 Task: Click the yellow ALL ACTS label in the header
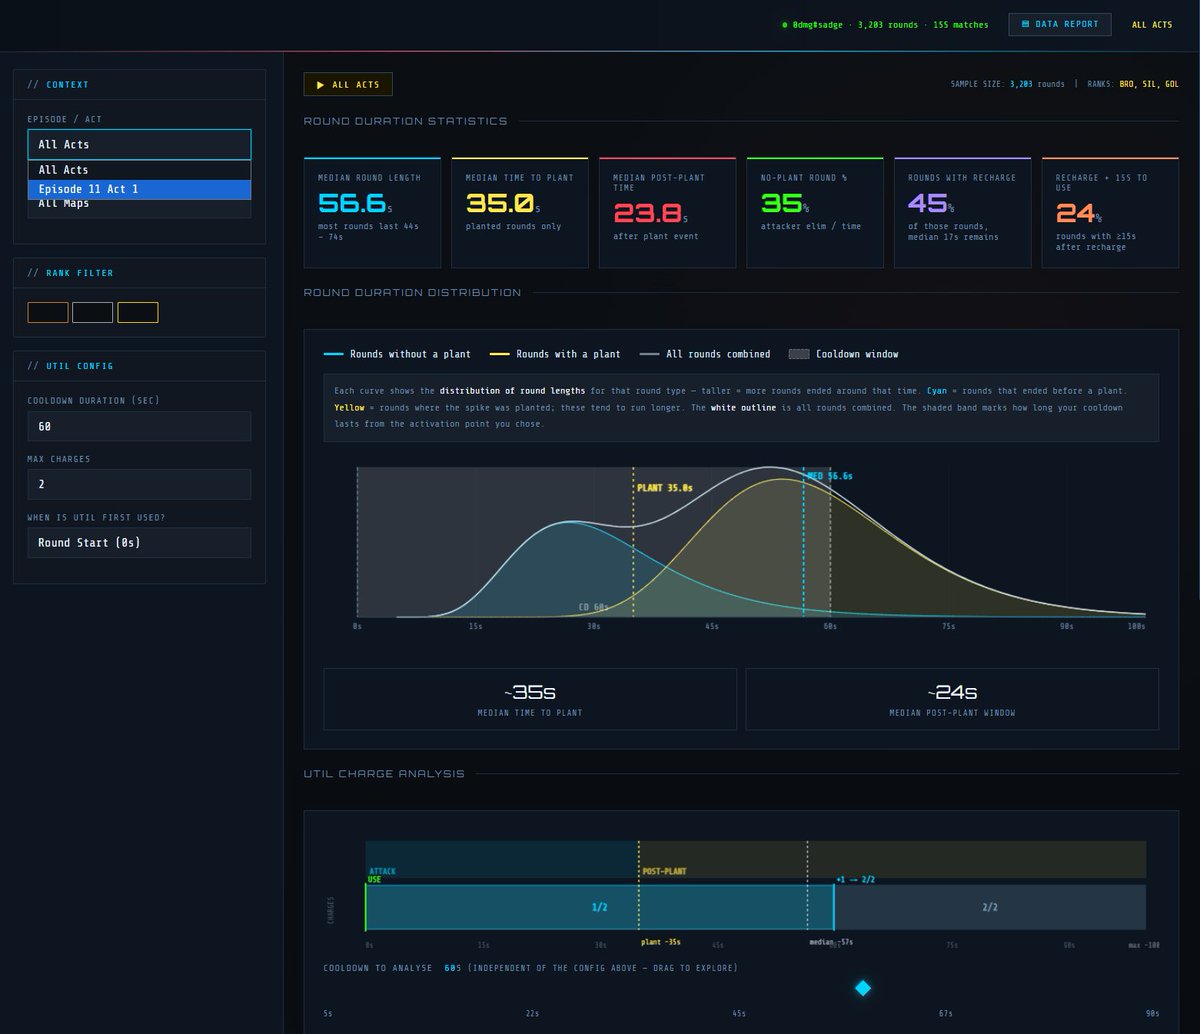[x=1152, y=25]
